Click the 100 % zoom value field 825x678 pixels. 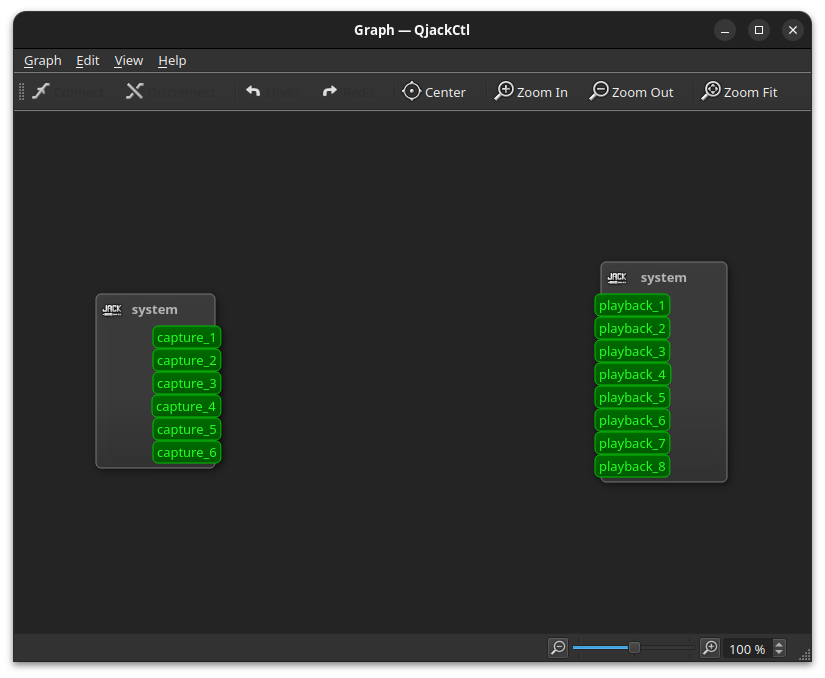747,649
